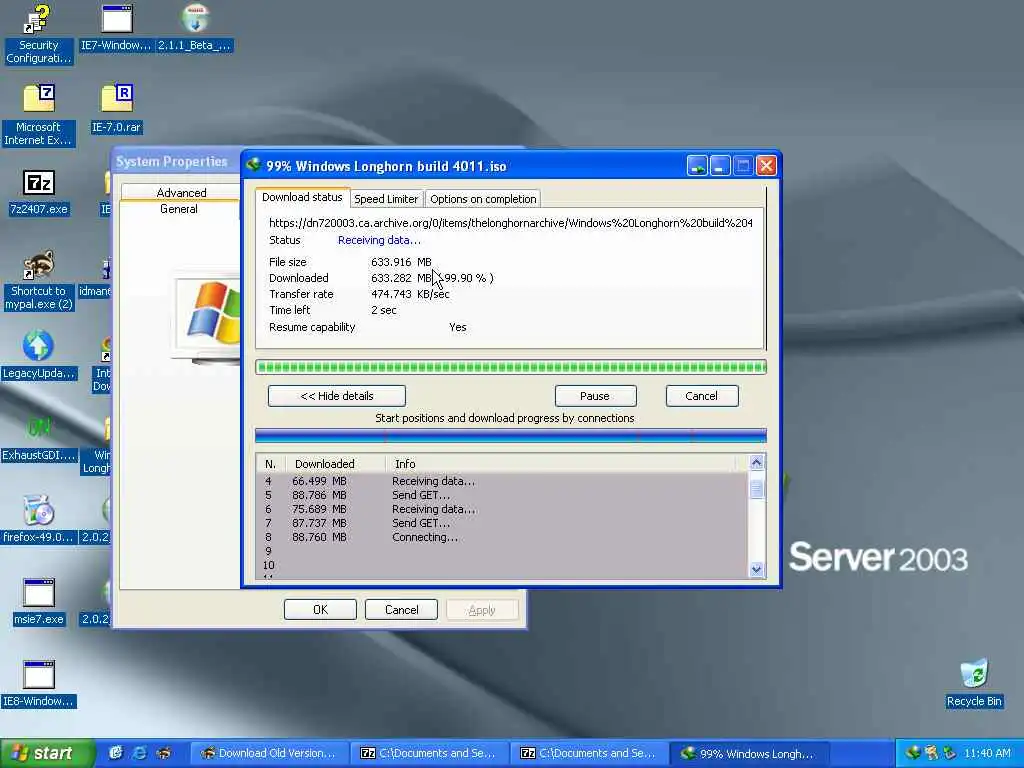Click the tray icon next to the clock
Screen dimensions: 1024x768
949,753
